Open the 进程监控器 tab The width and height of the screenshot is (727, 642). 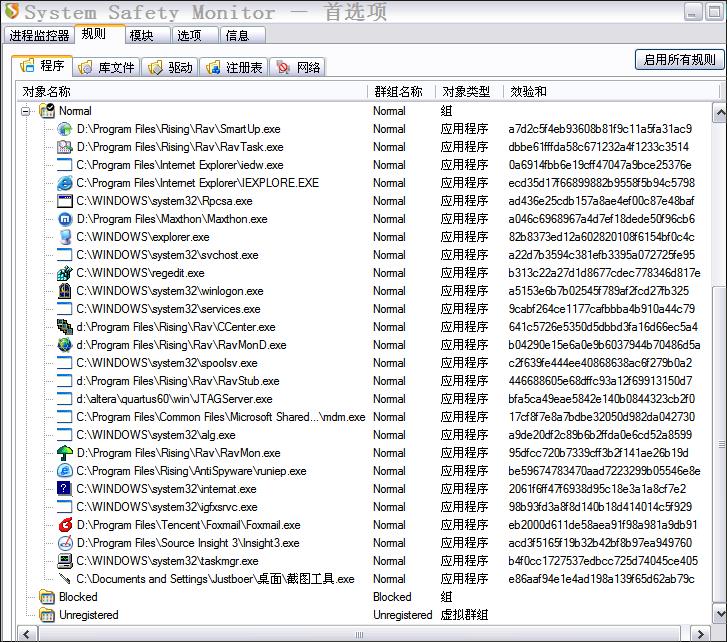(x=39, y=36)
